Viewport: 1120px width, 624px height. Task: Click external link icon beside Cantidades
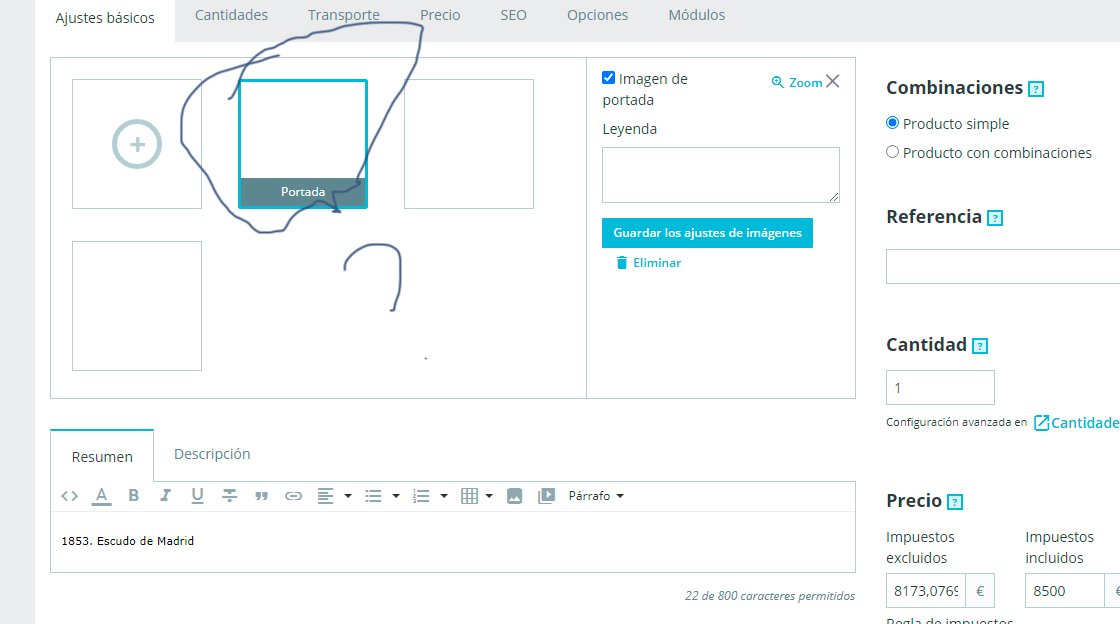(x=1041, y=423)
